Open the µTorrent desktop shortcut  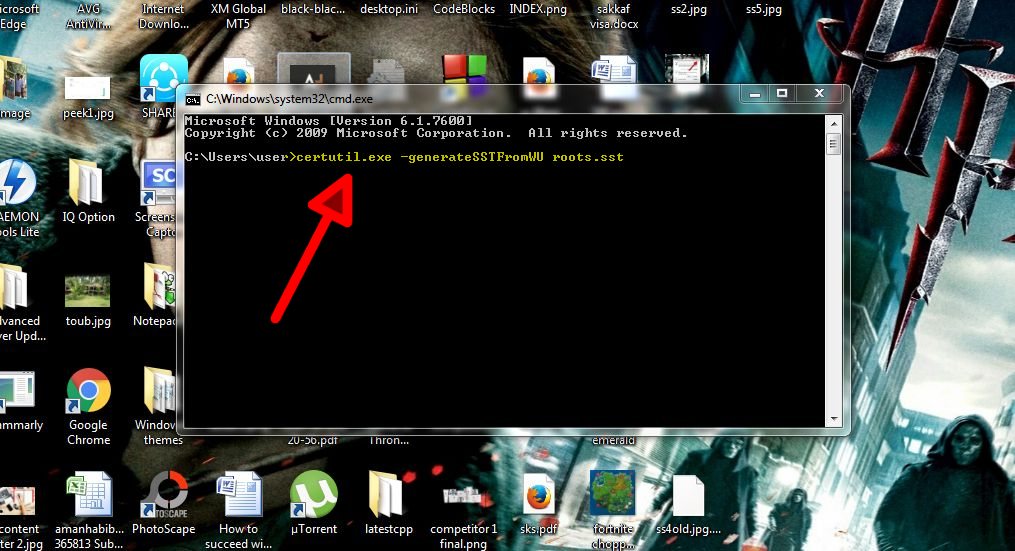point(313,494)
